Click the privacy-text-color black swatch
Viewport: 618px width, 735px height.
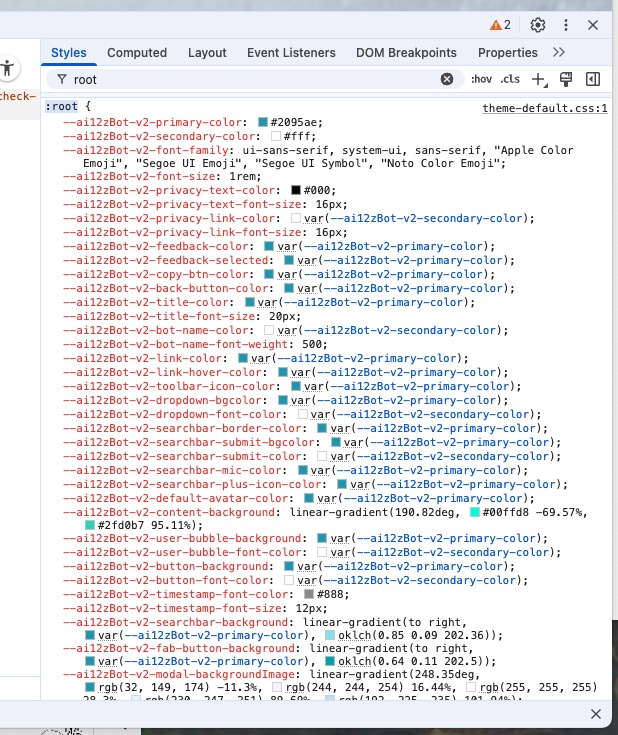[x=296, y=190]
